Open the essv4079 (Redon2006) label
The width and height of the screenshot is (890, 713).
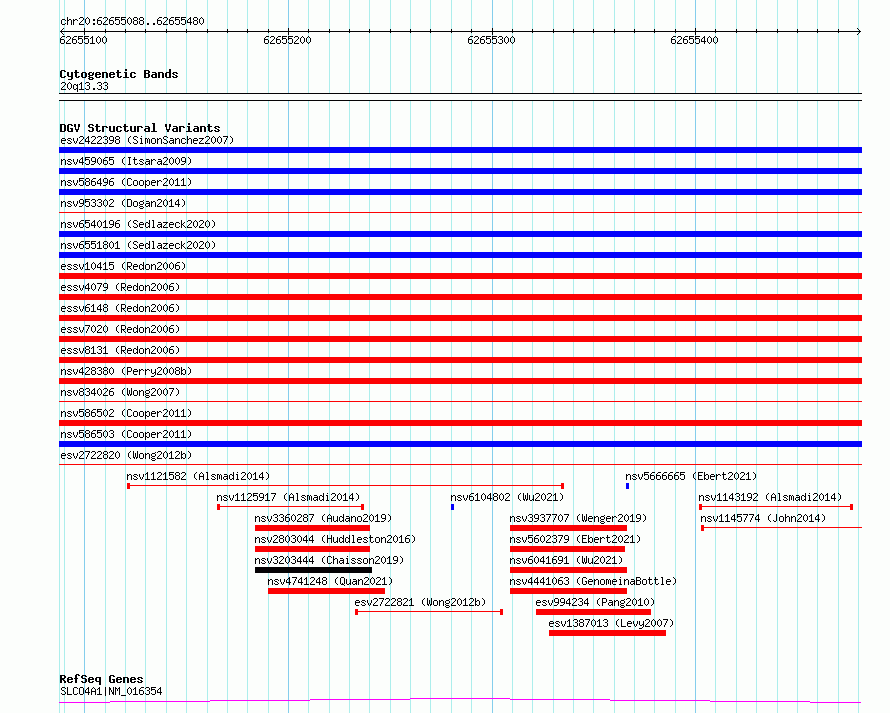[120, 287]
